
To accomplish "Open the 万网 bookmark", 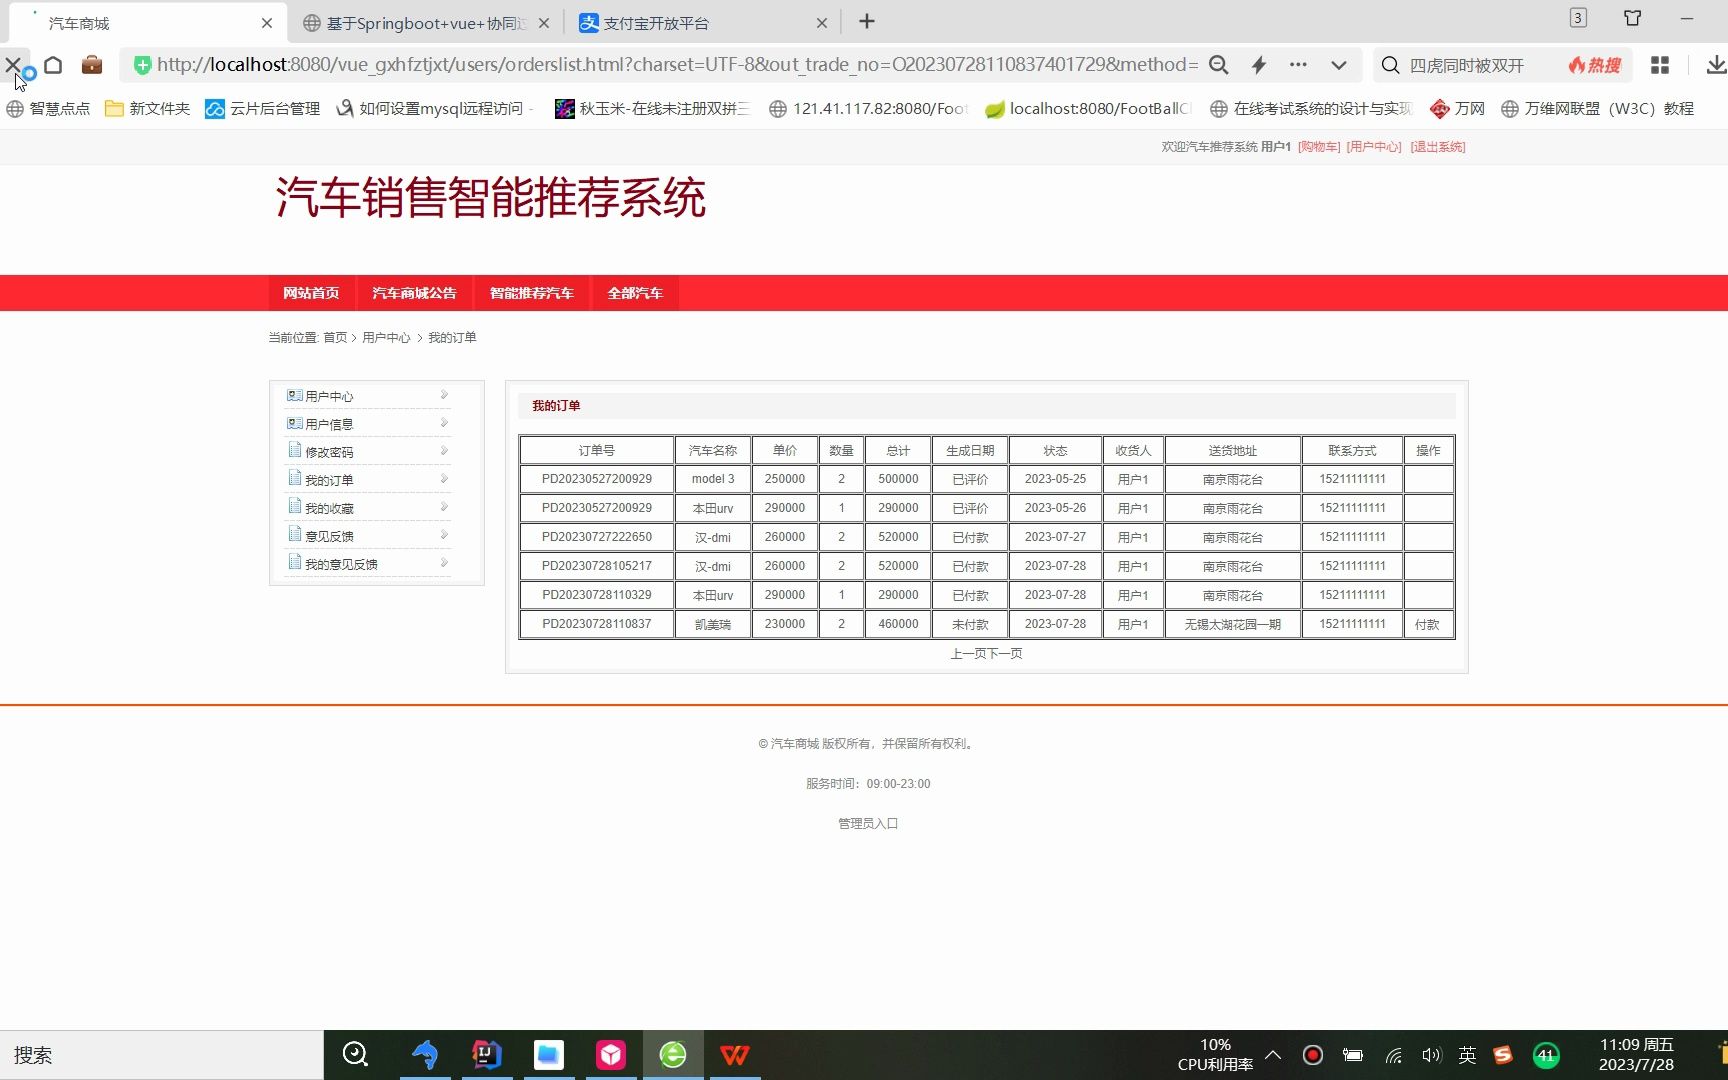I will pos(1457,108).
